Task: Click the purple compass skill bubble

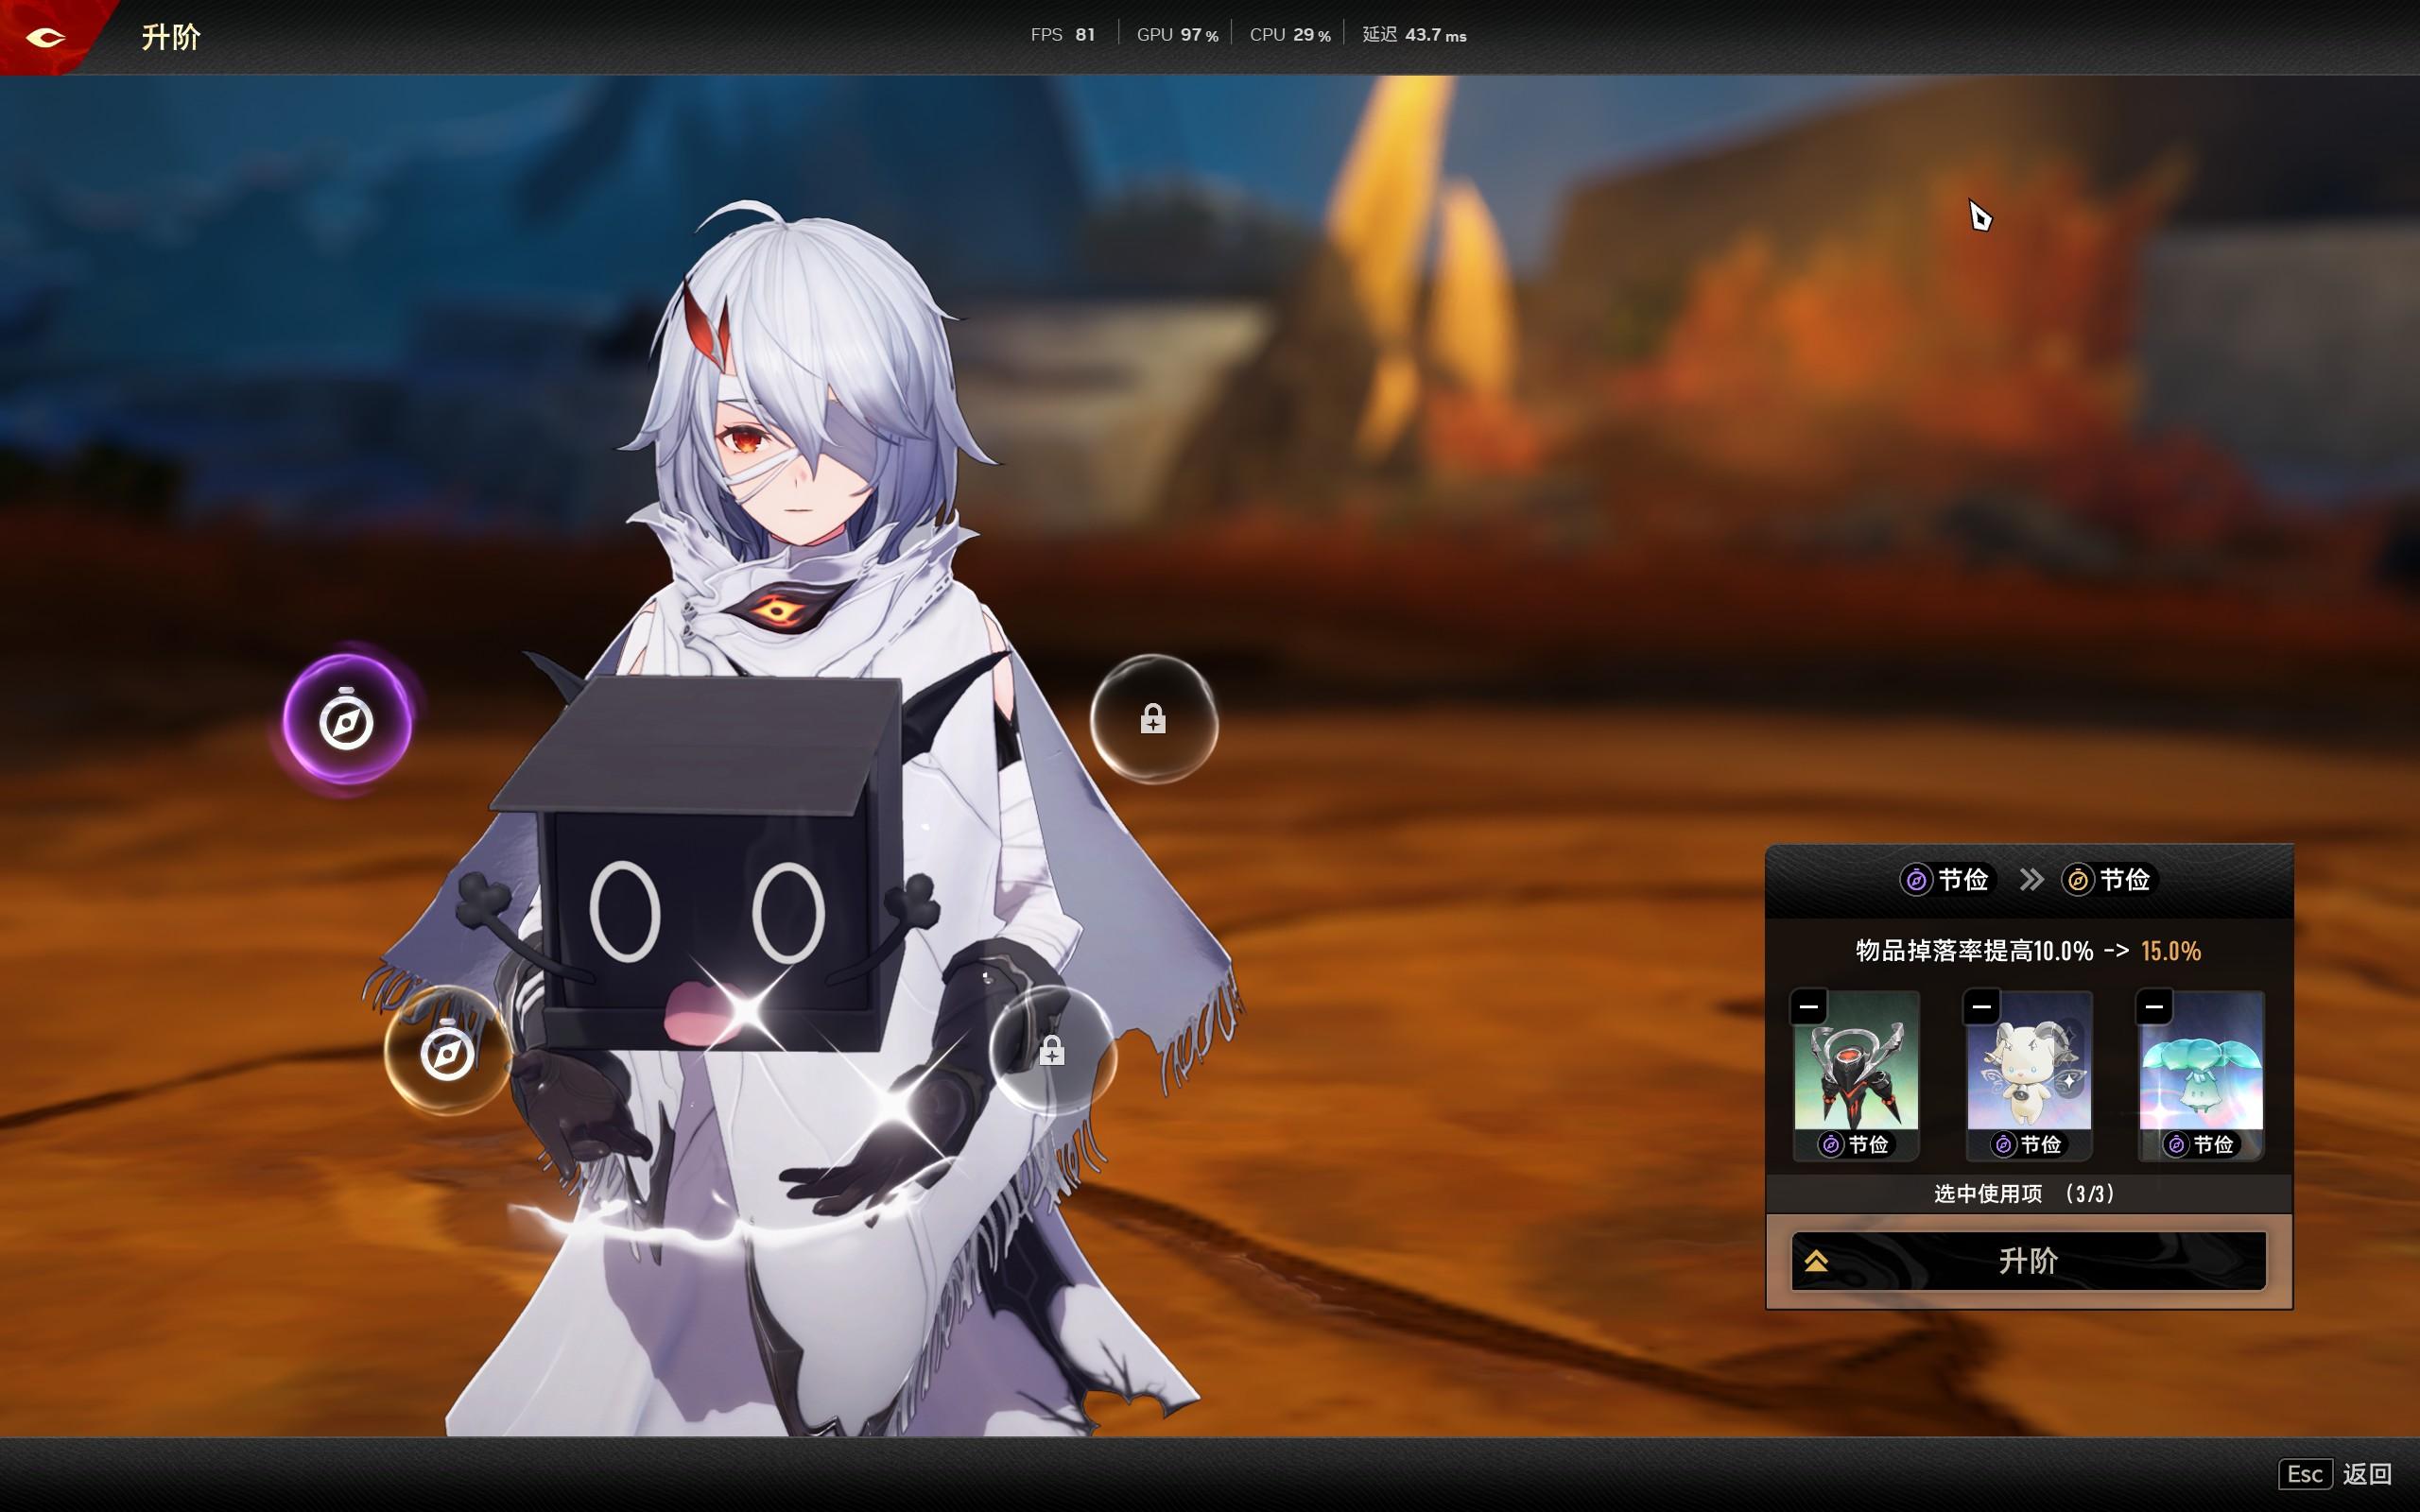Action: click(x=346, y=720)
